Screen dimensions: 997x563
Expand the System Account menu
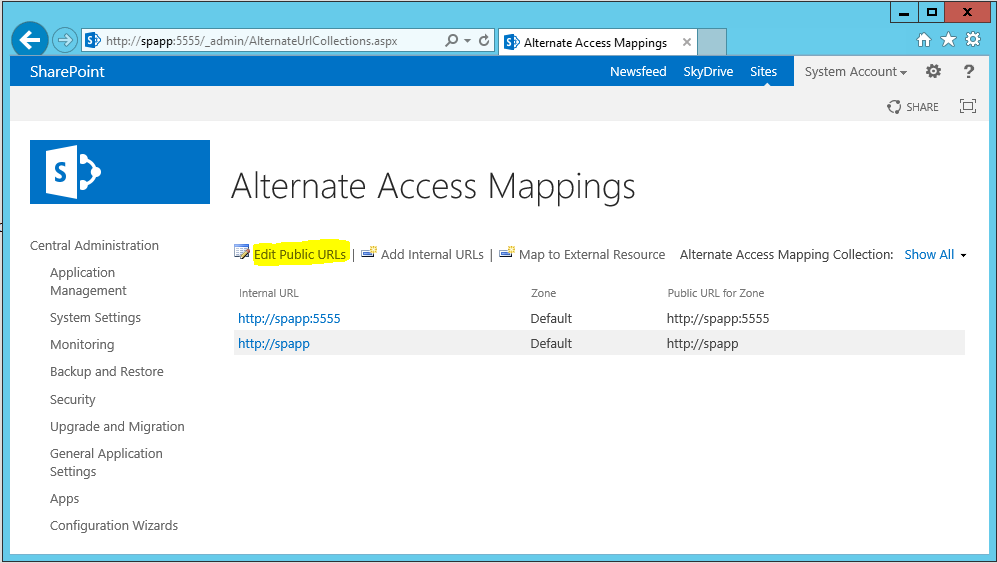pyautogui.click(x=855, y=72)
